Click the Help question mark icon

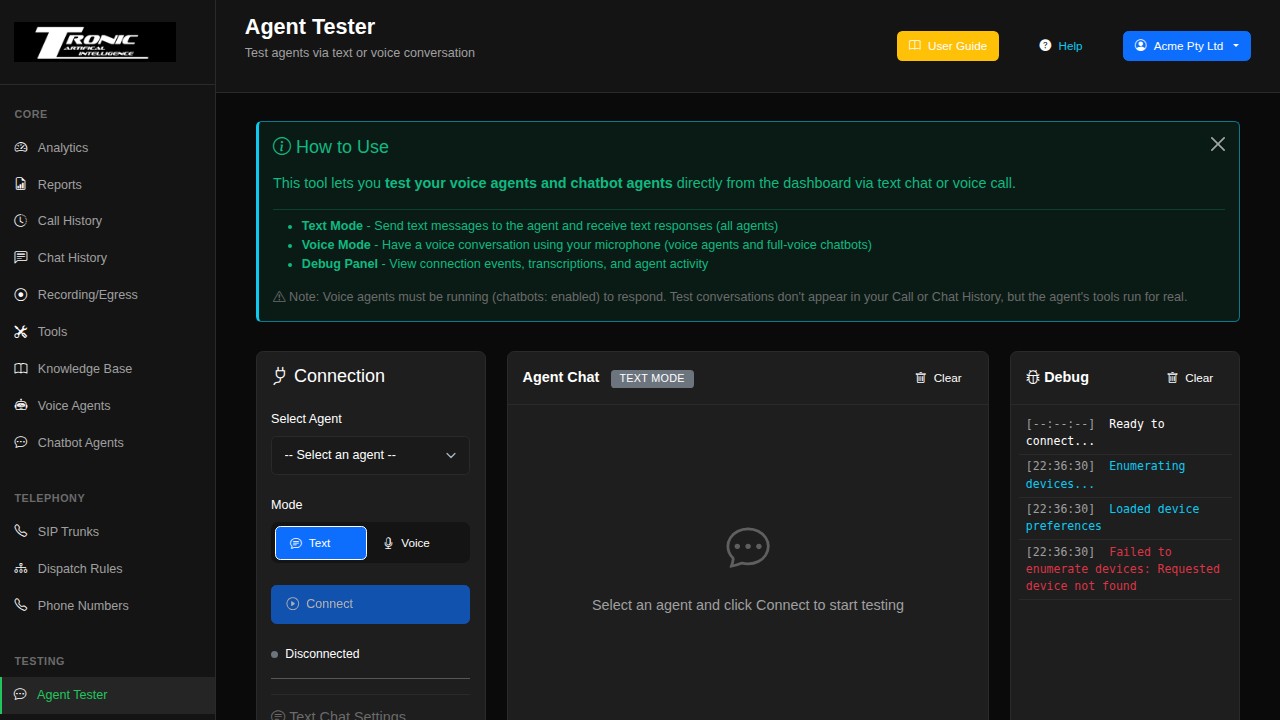point(1045,46)
